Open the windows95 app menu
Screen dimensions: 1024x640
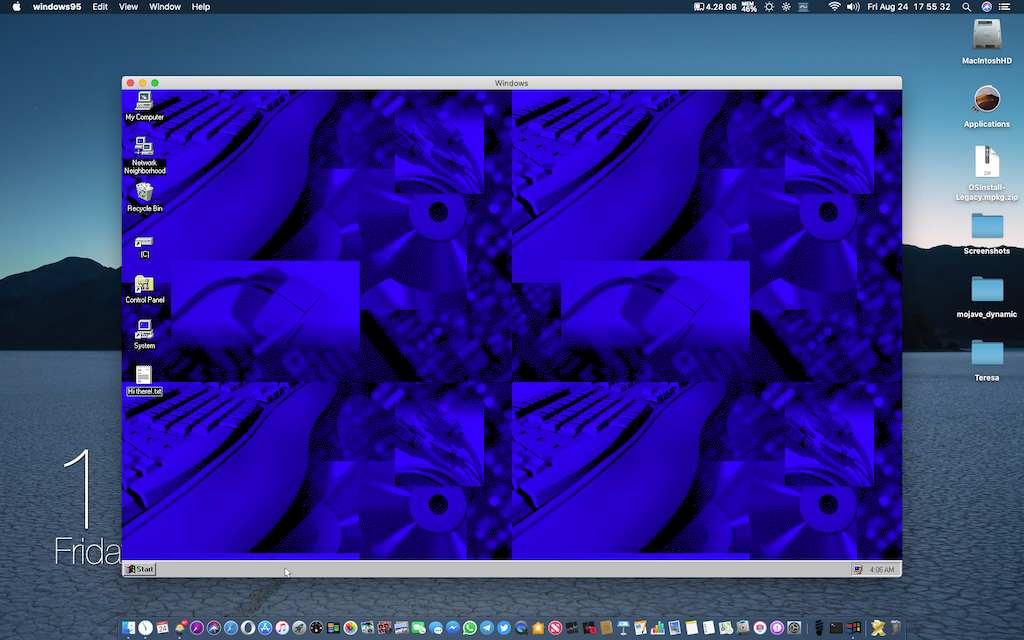(57, 7)
